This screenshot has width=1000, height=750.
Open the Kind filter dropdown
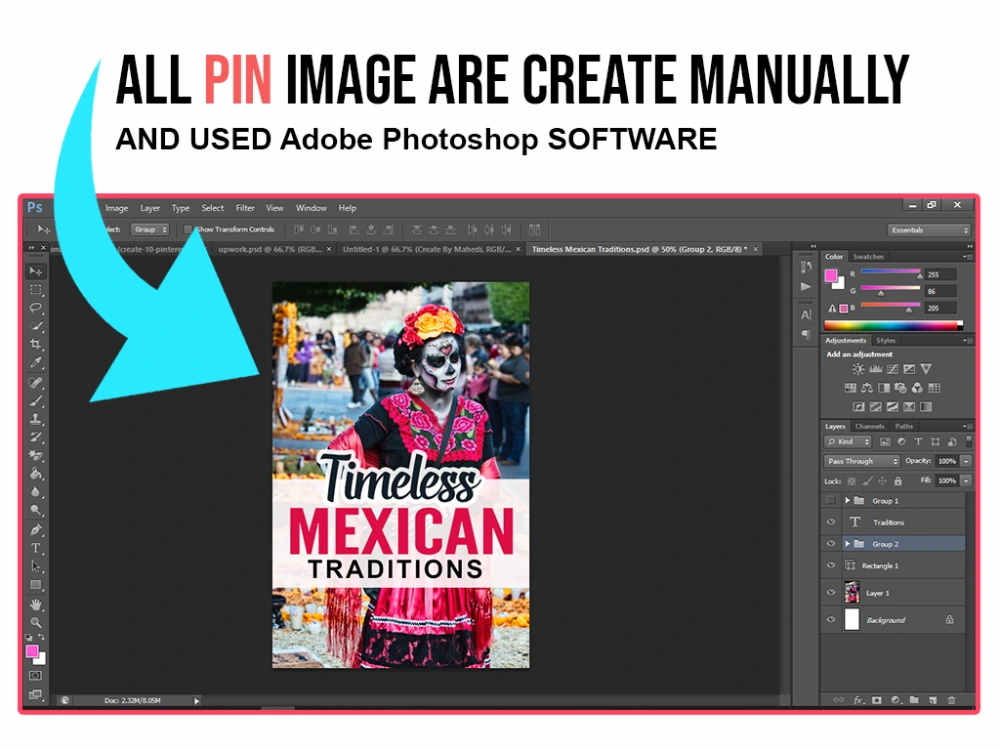[x=847, y=442]
